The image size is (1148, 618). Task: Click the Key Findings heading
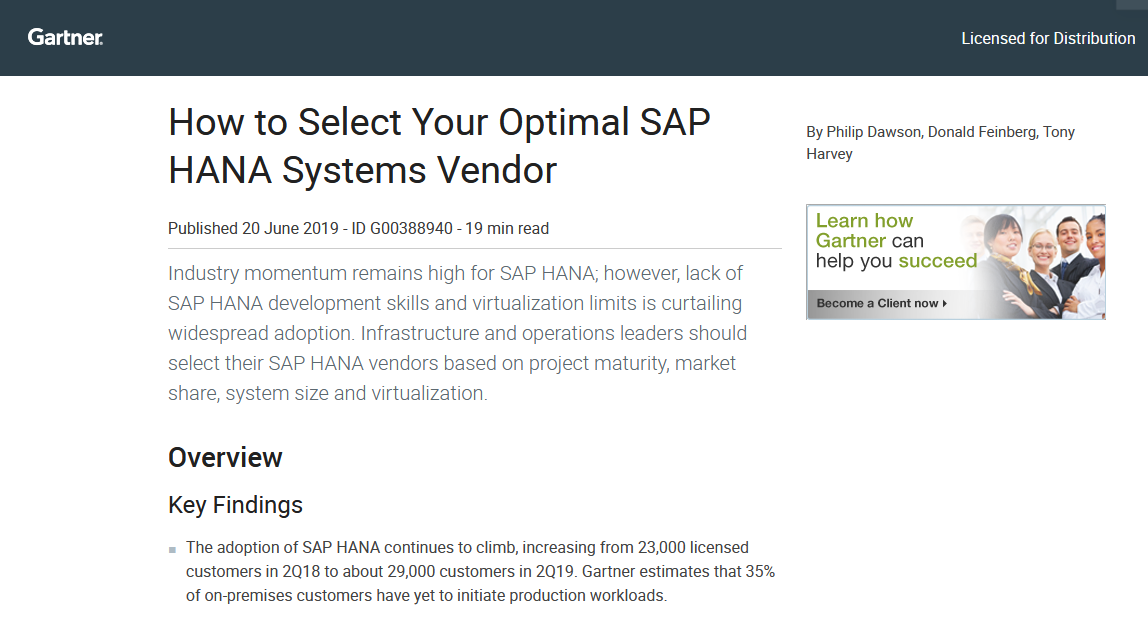[235, 505]
